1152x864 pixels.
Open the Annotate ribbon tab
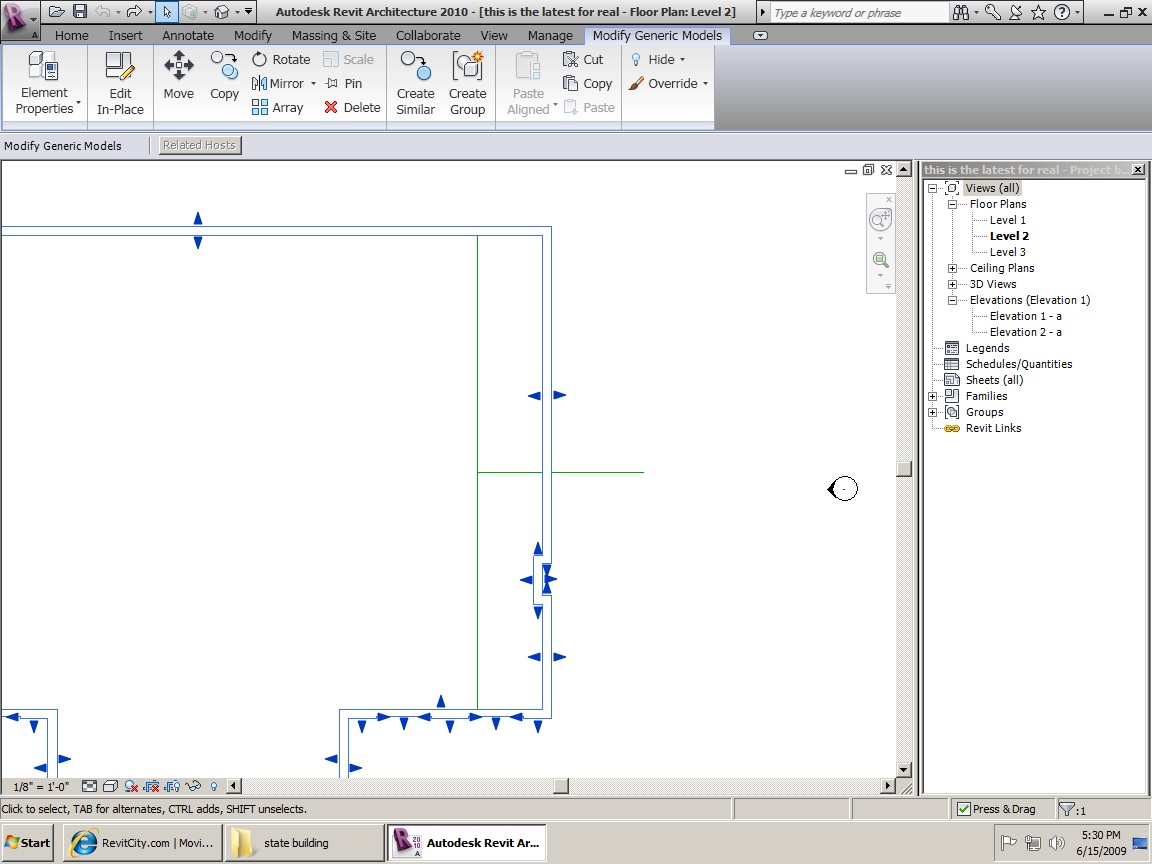(188, 35)
